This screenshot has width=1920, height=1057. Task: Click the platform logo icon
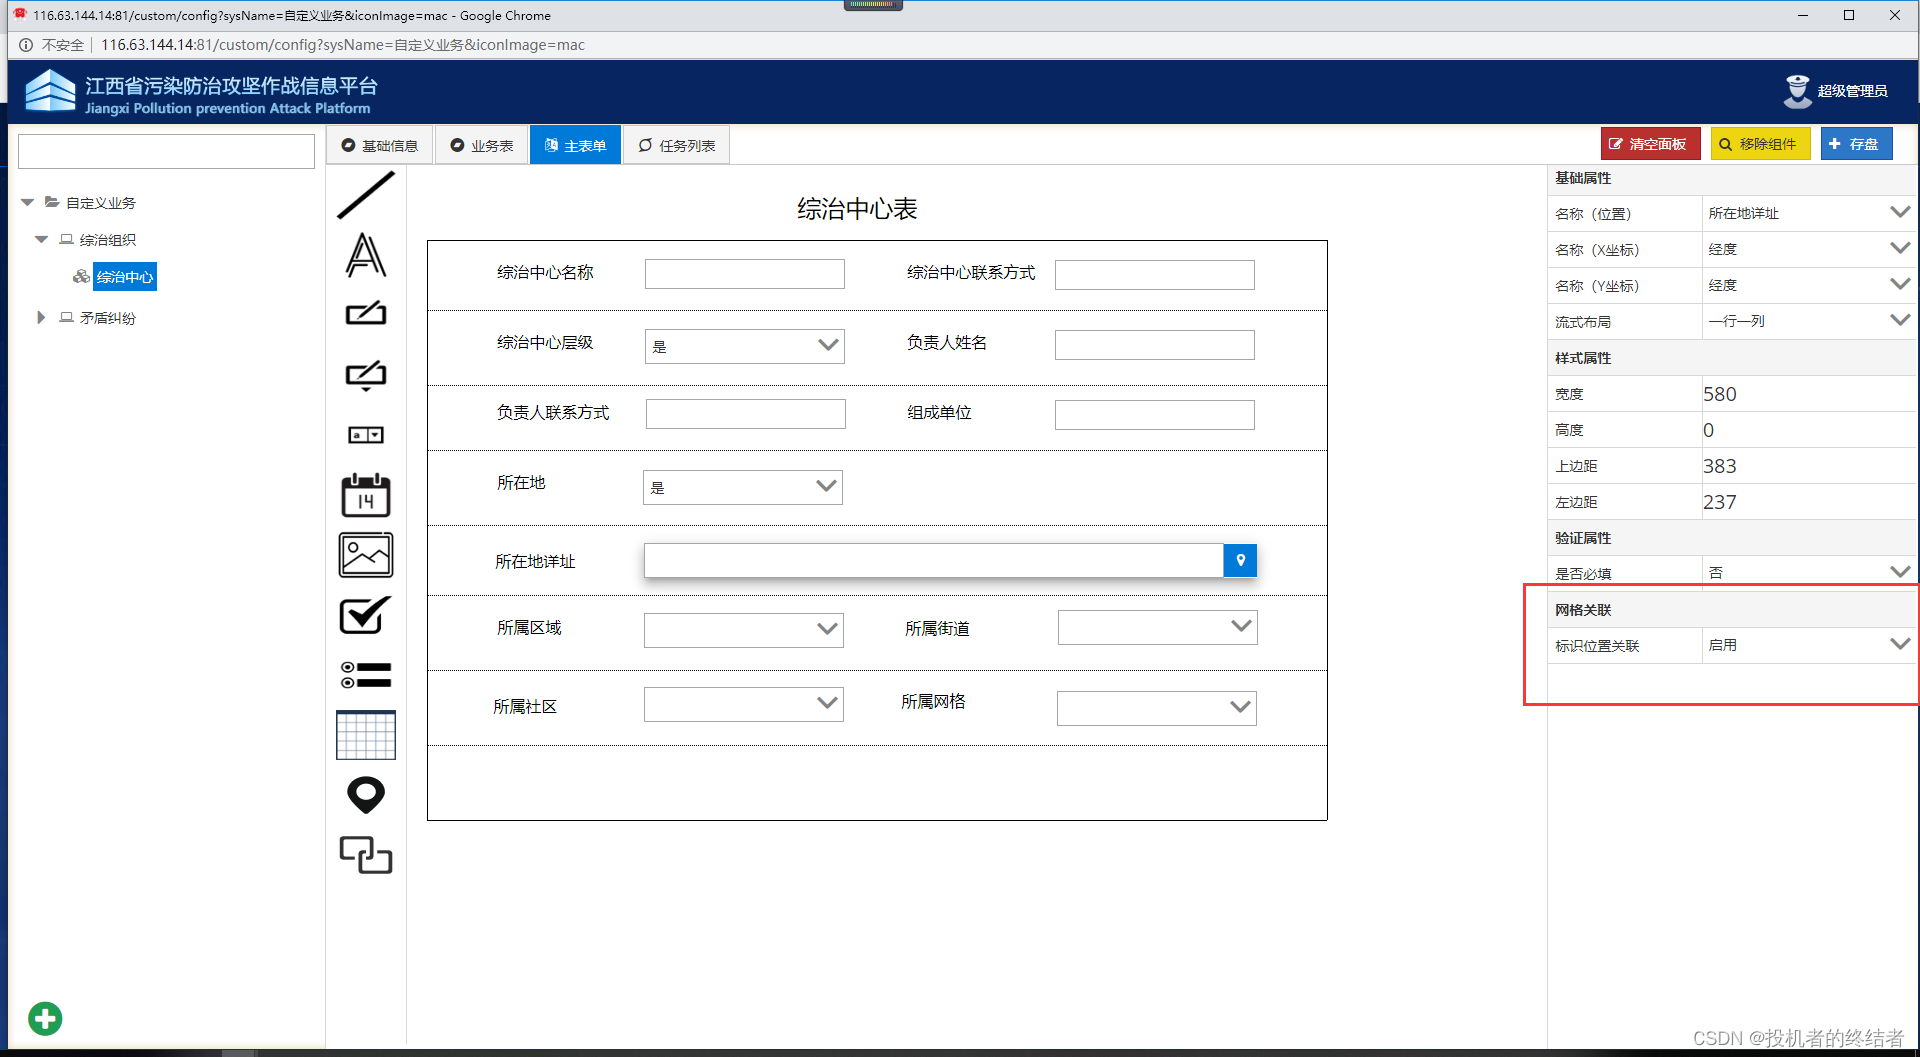point(50,91)
